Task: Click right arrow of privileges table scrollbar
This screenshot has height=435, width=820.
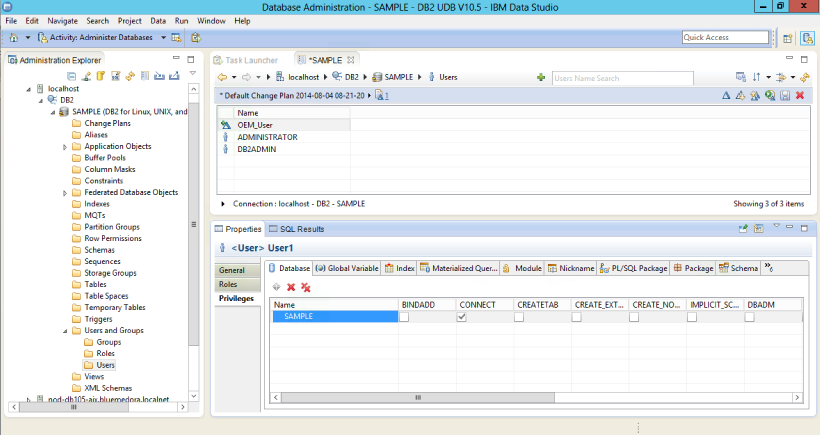Action: coord(797,398)
